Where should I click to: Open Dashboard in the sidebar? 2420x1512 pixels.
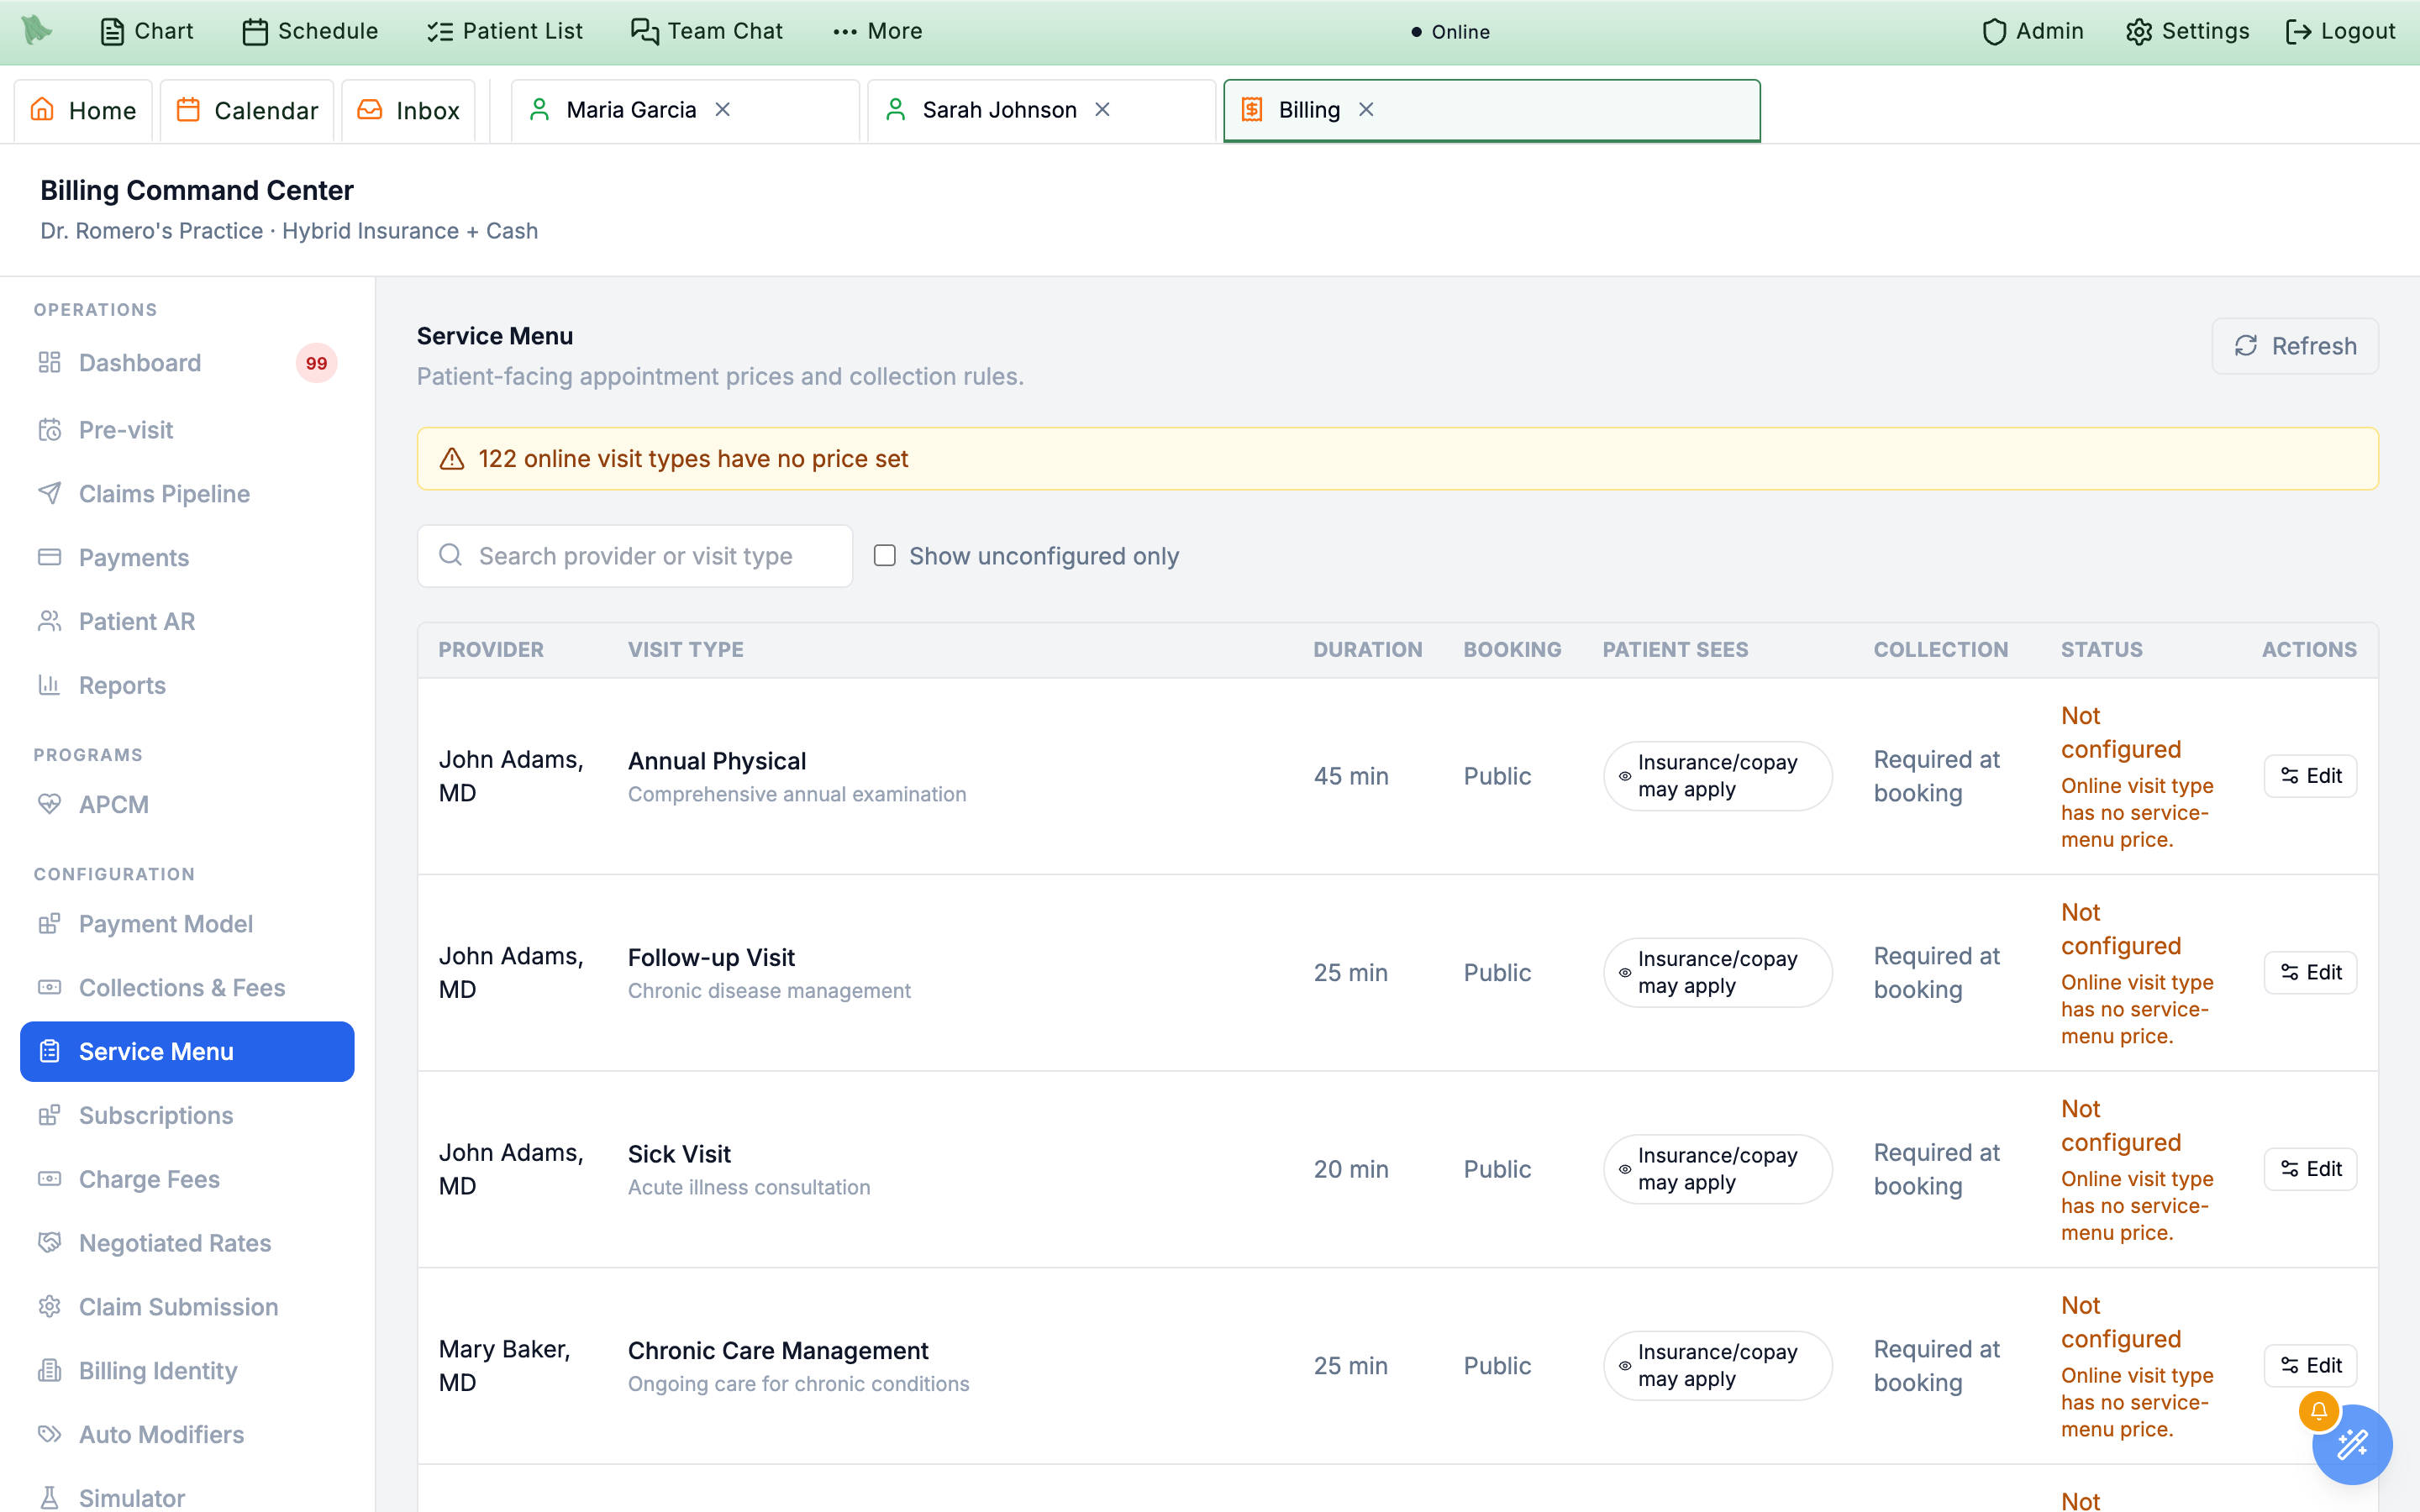coord(187,363)
